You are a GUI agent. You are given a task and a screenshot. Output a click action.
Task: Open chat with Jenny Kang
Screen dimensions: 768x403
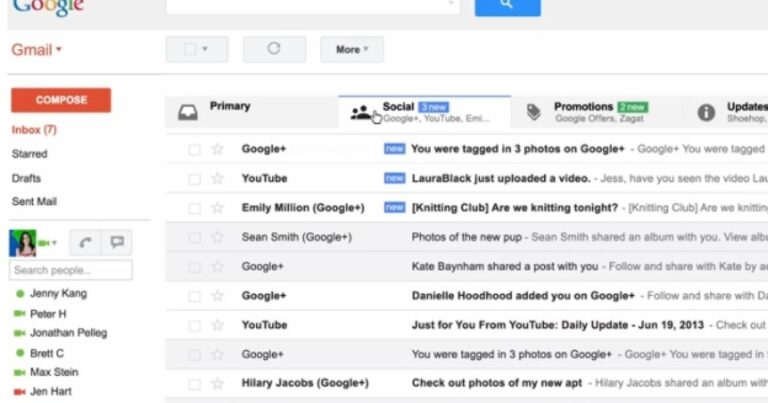pos(58,293)
